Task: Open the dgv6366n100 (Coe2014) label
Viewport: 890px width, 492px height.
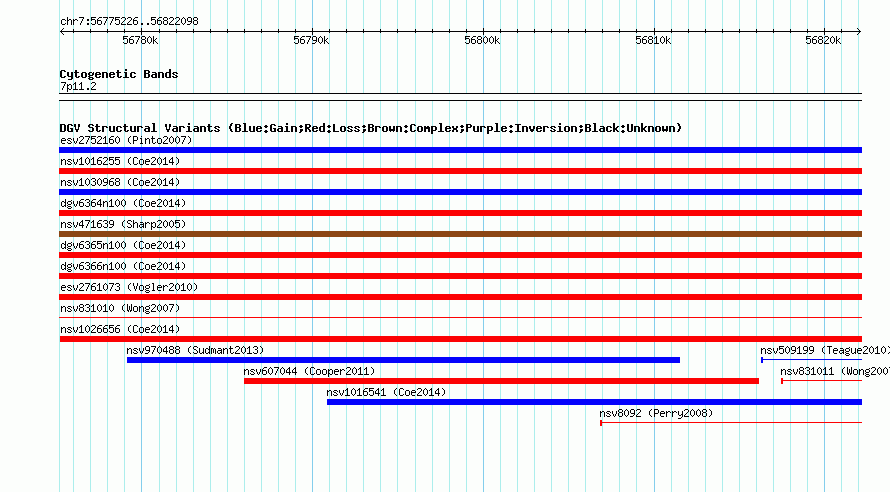Action: pos(123,266)
